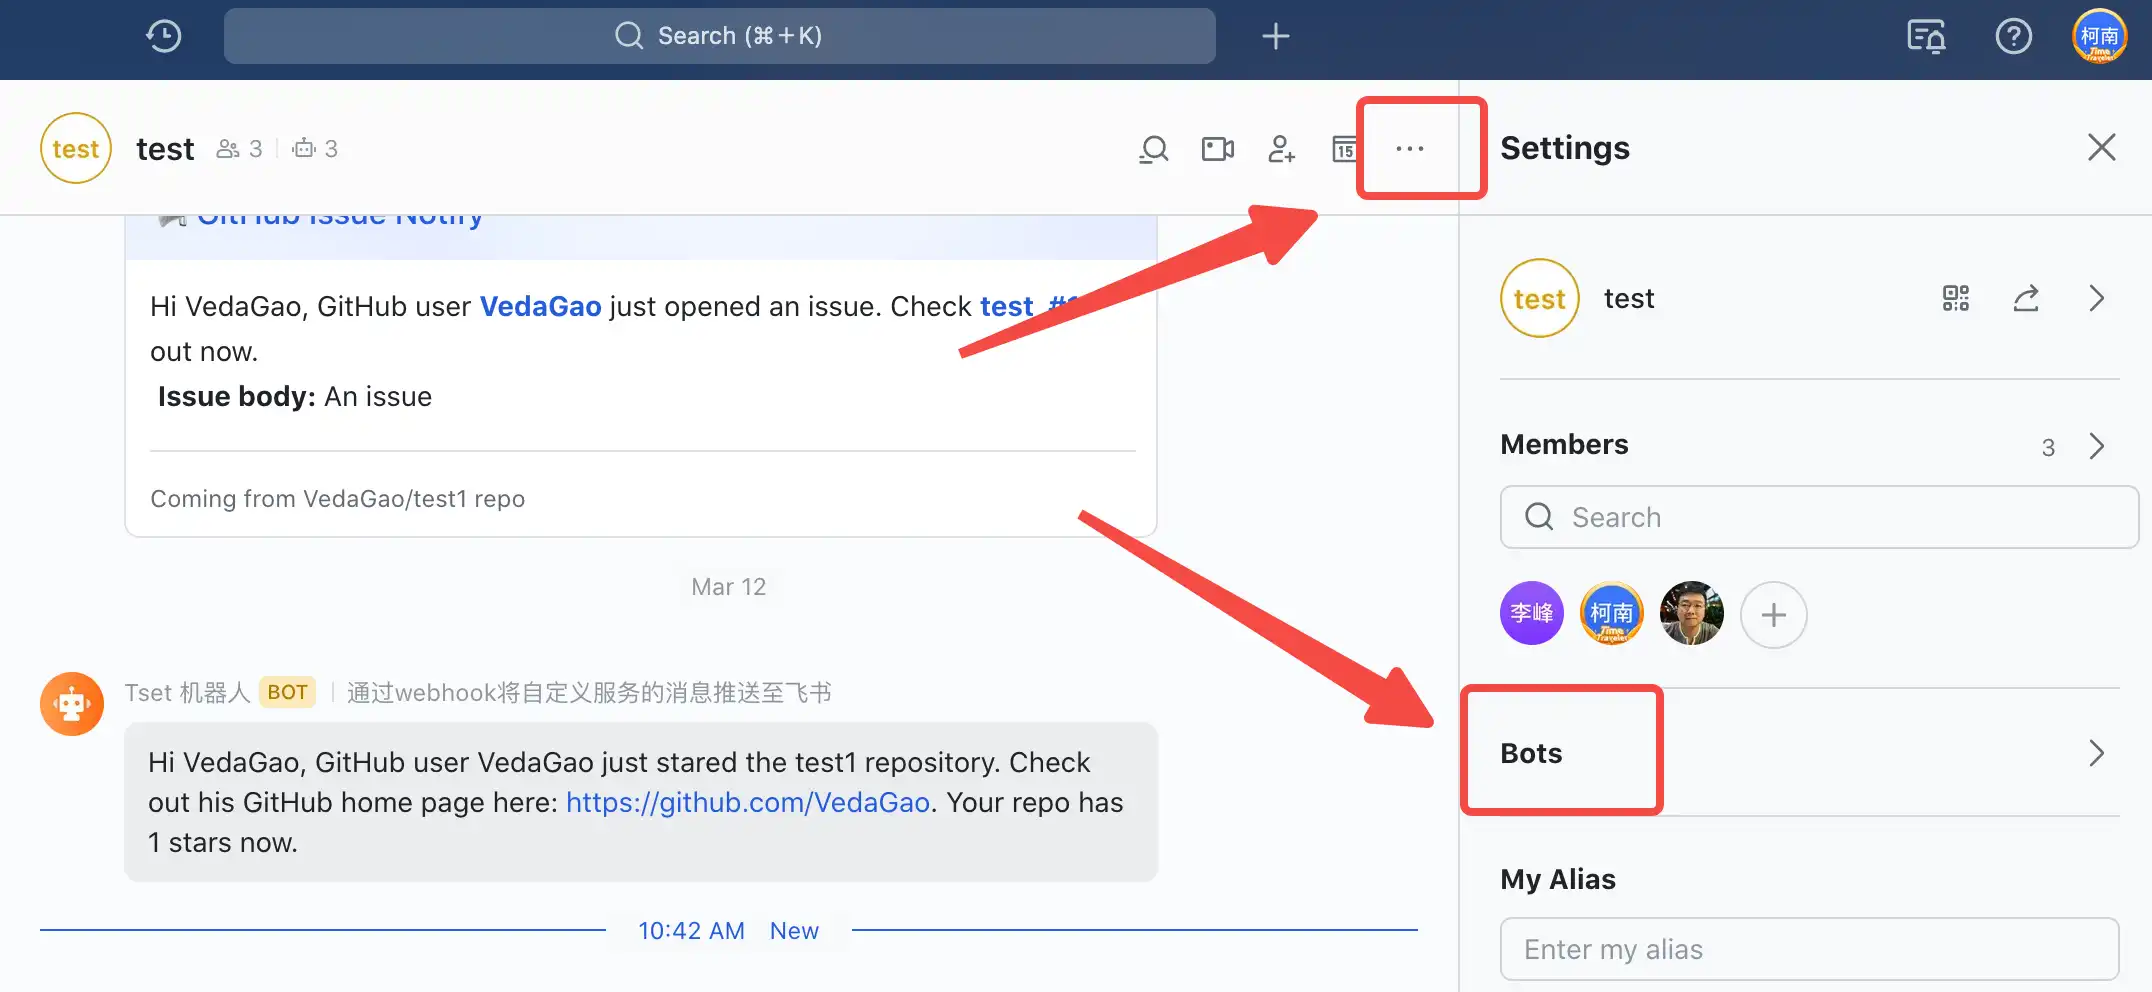Image resolution: width=2152 pixels, height=992 pixels.
Task: Open the https://github.com/VedaGao link
Action: 748,802
